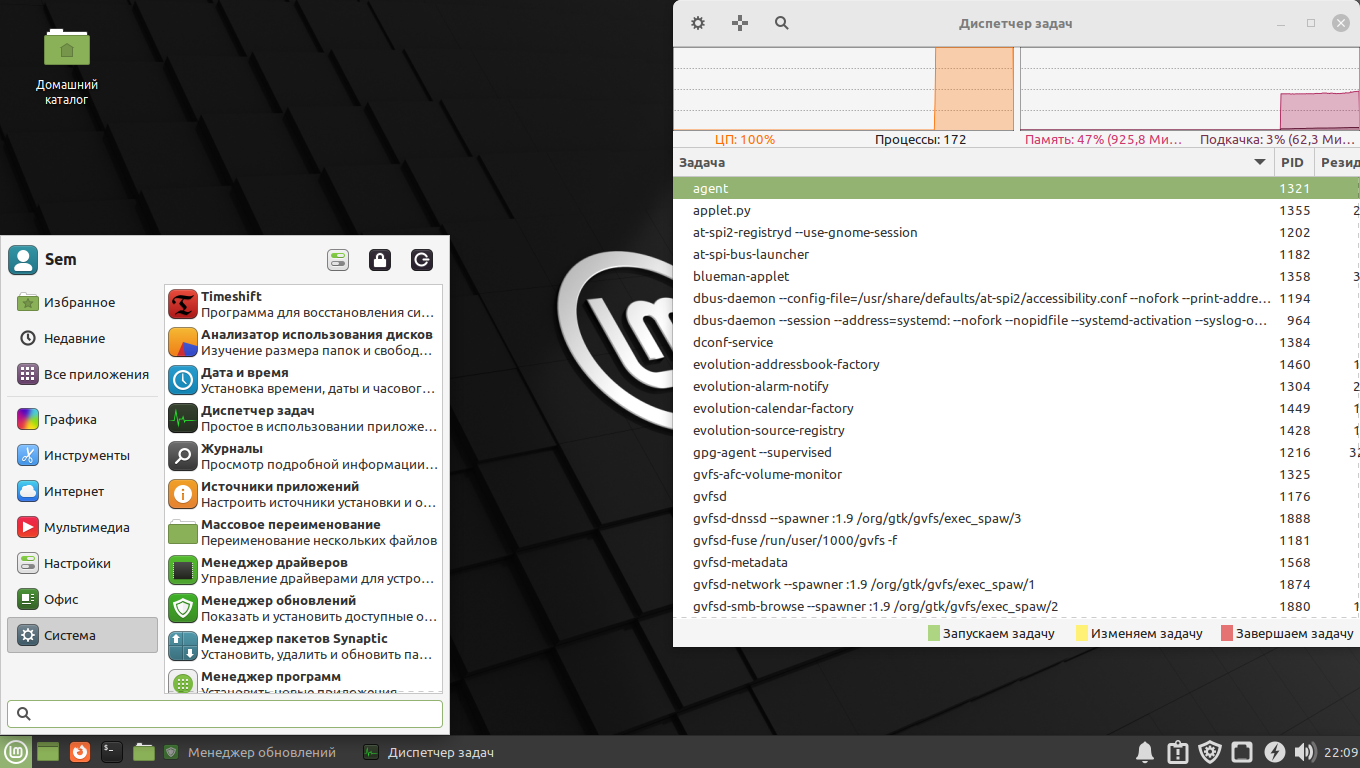Select the Система category

(82, 635)
